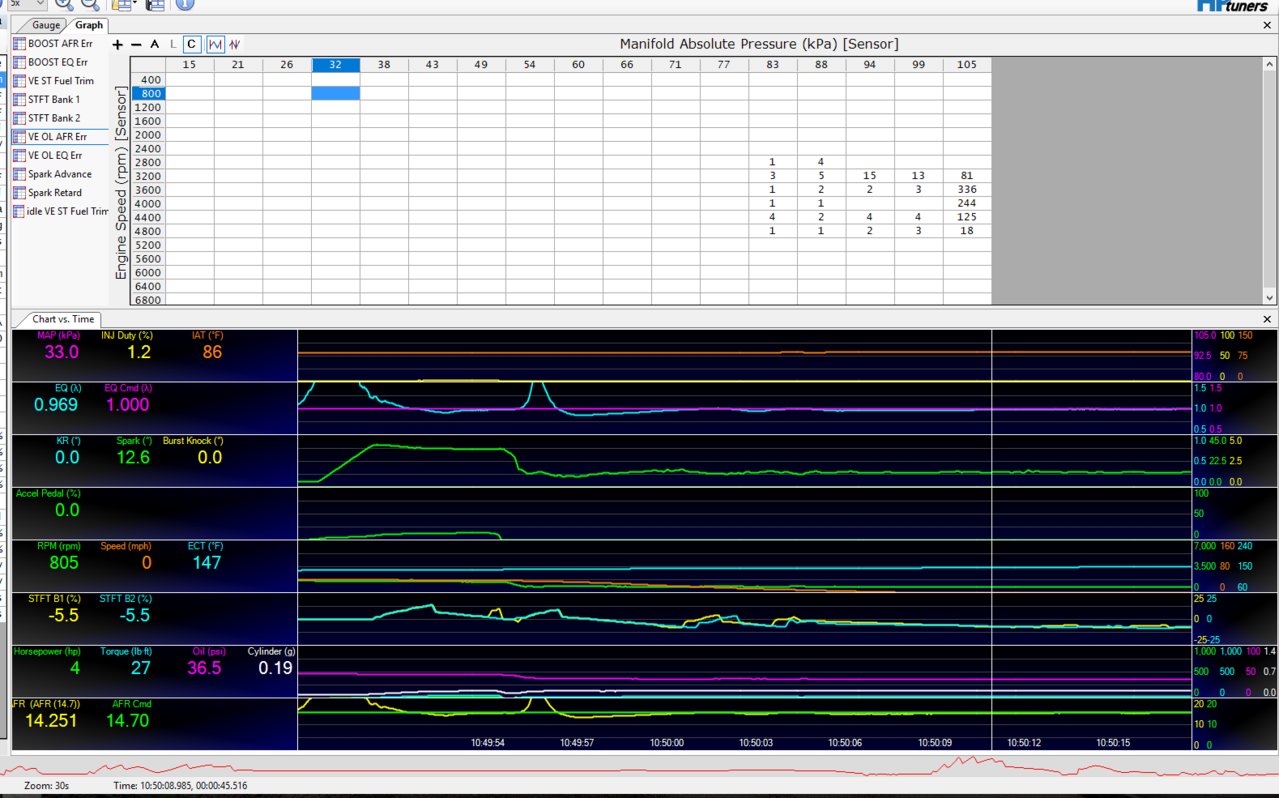This screenshot has height=798, width=1279.
Task: Click the cell showing value 336
Action: point(967,189)
